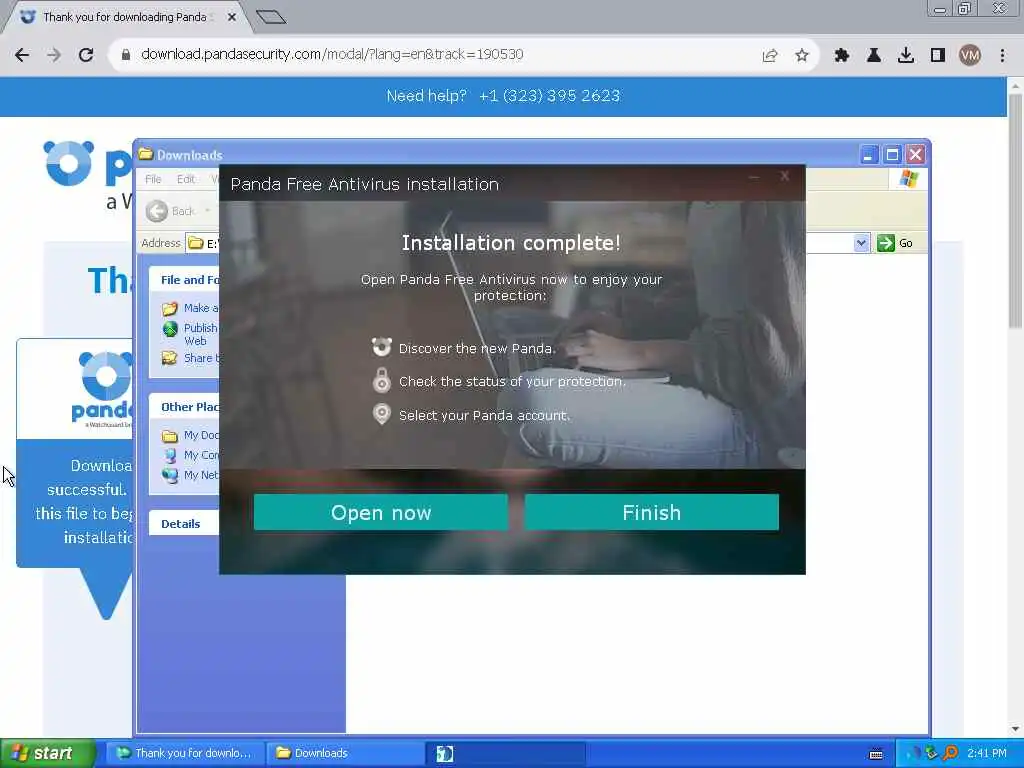1024x768 pixels.
Task: Click the help phone number +1 (323) 395 2623
Action: click(549, 96)
